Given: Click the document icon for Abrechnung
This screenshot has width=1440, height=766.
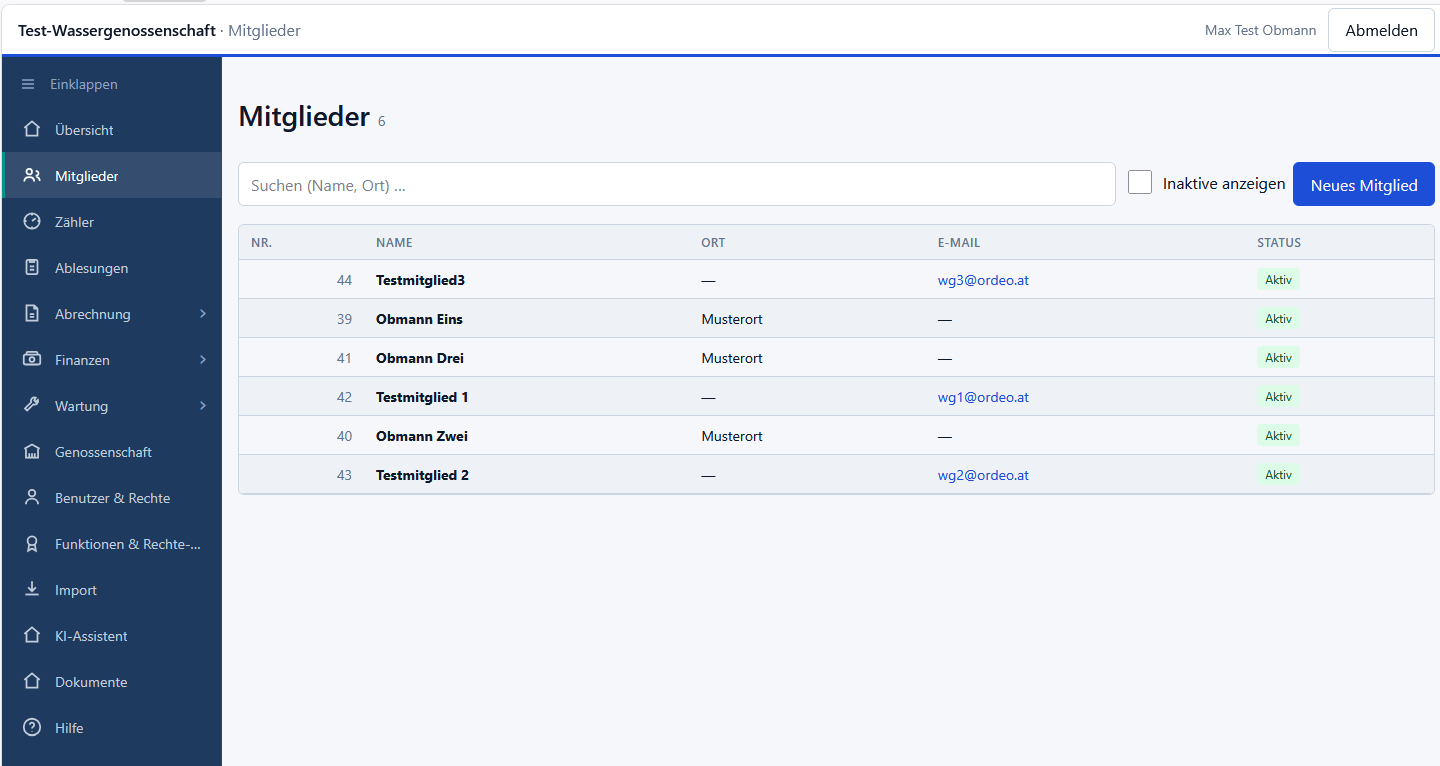Looking at the screenshot, I should tap(32, 314).
